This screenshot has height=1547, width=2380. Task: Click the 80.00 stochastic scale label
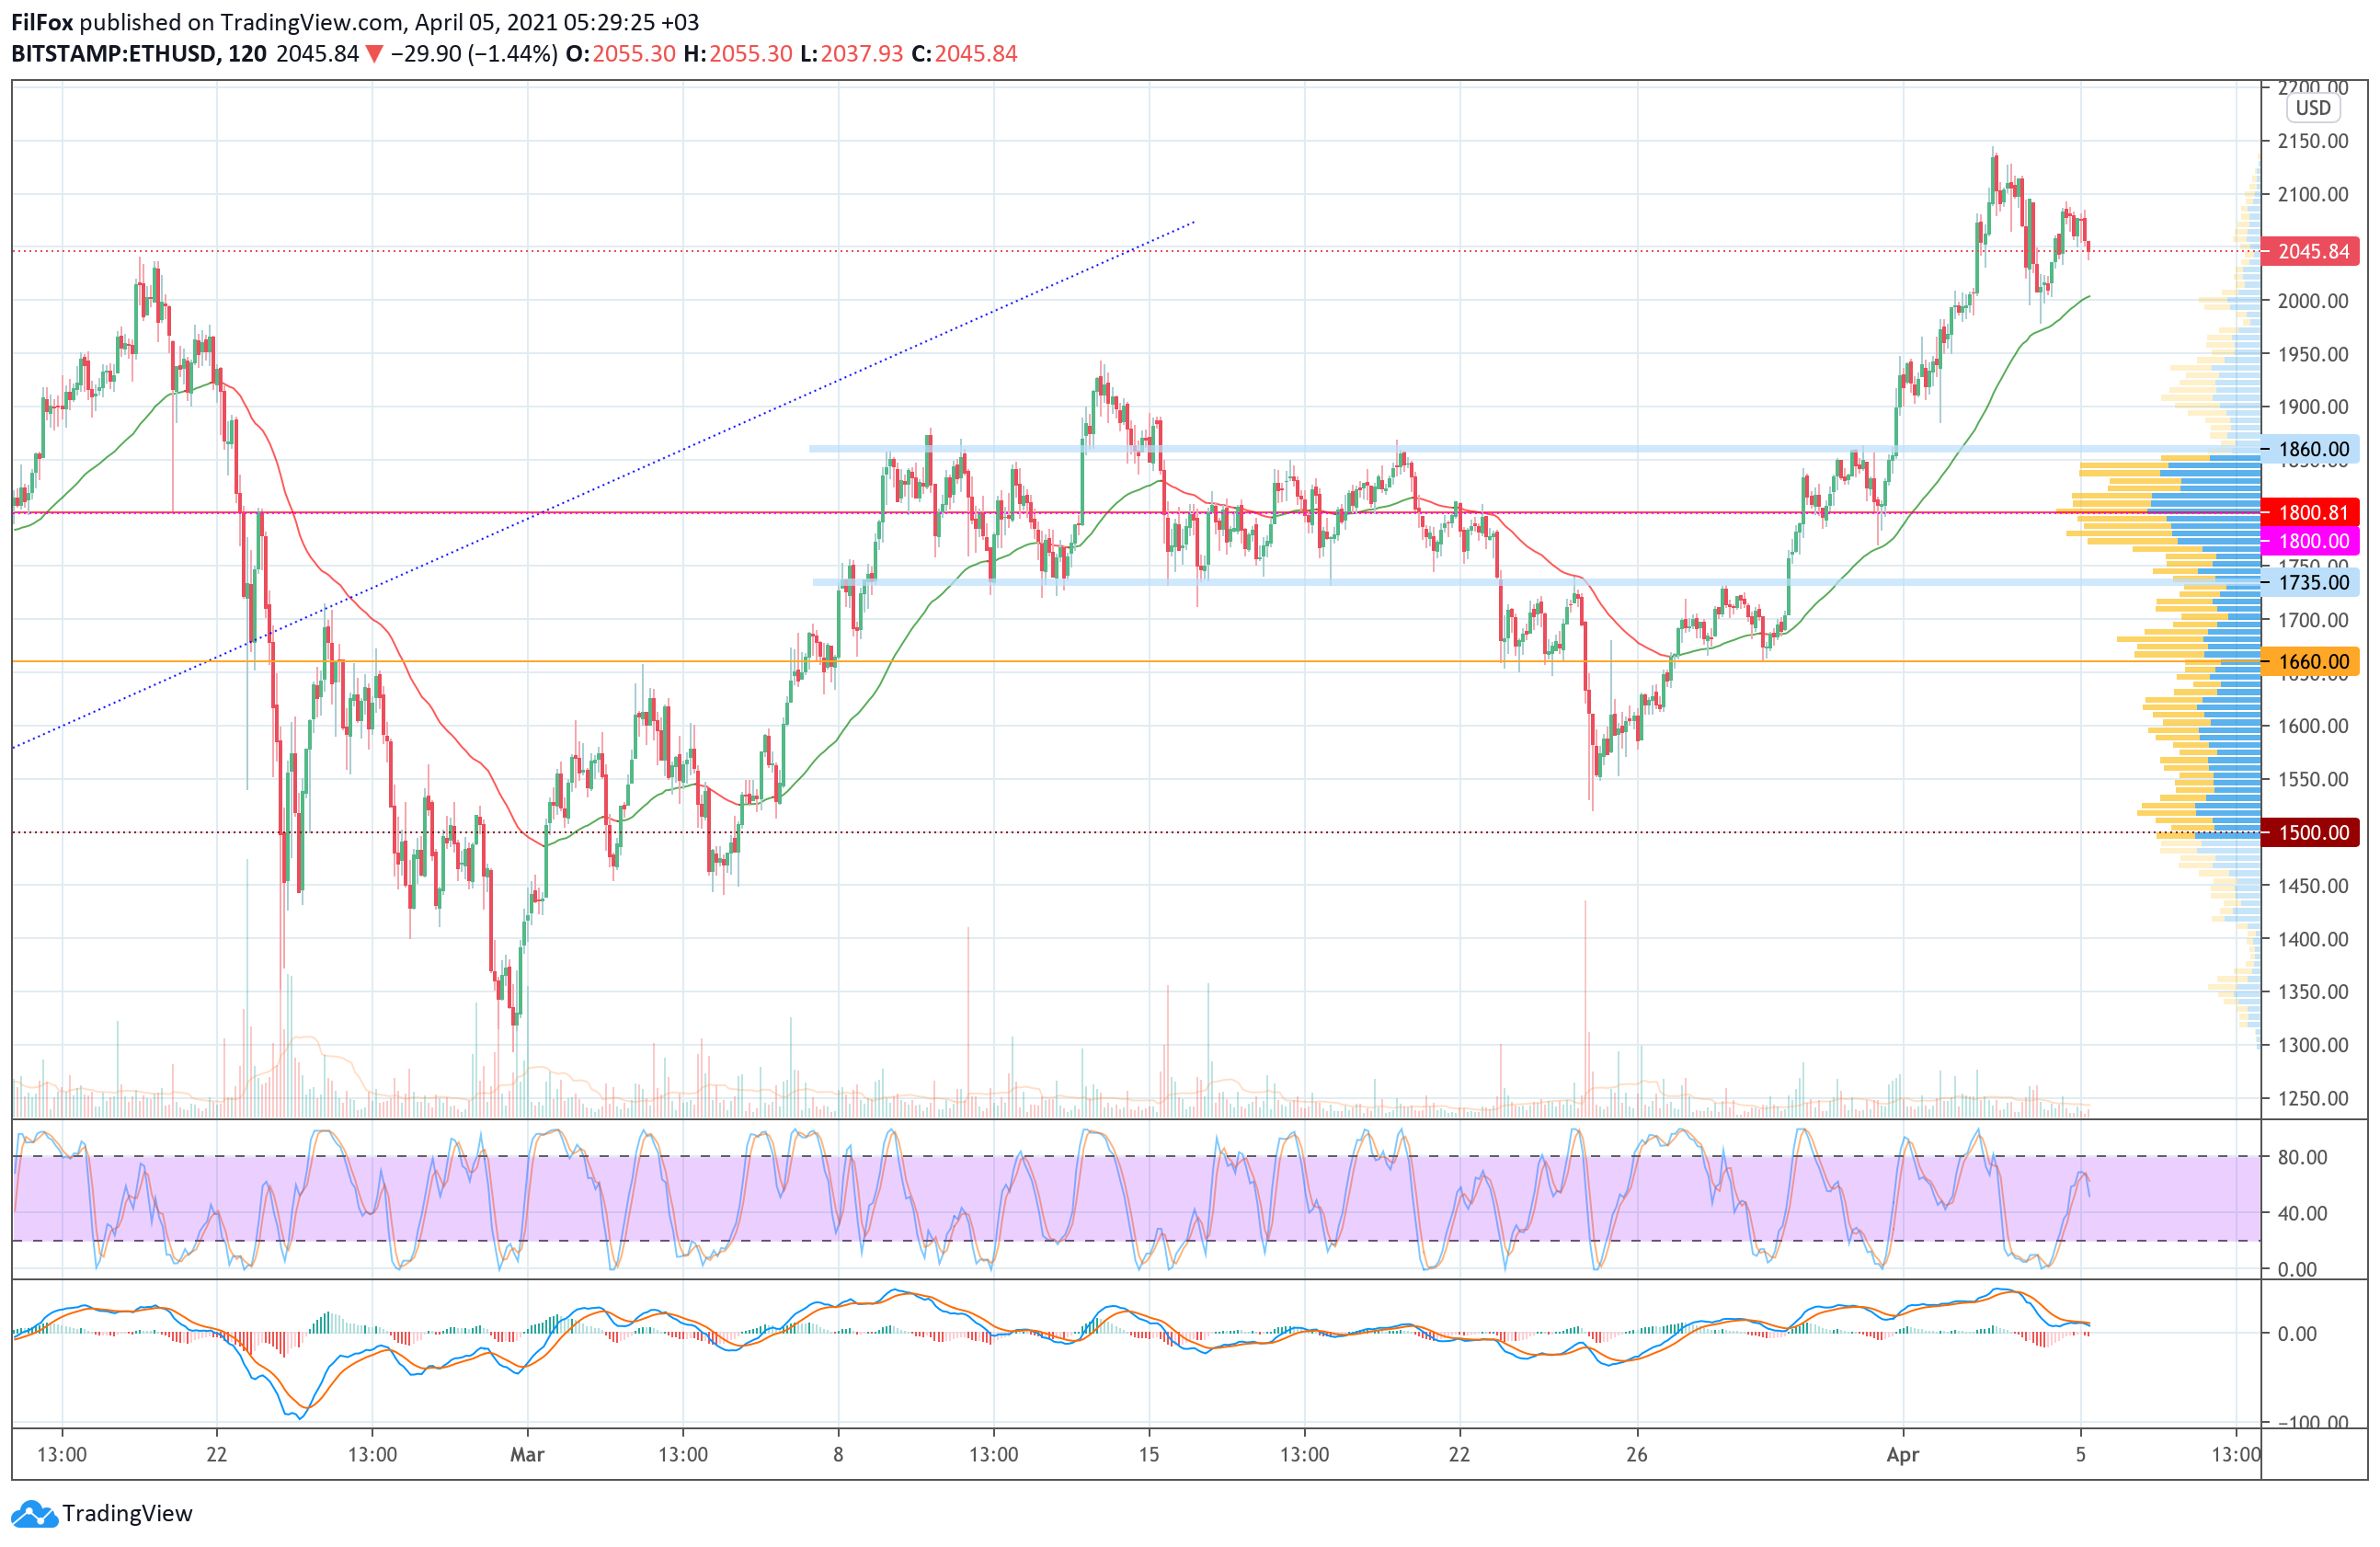click(2302, 1157)
